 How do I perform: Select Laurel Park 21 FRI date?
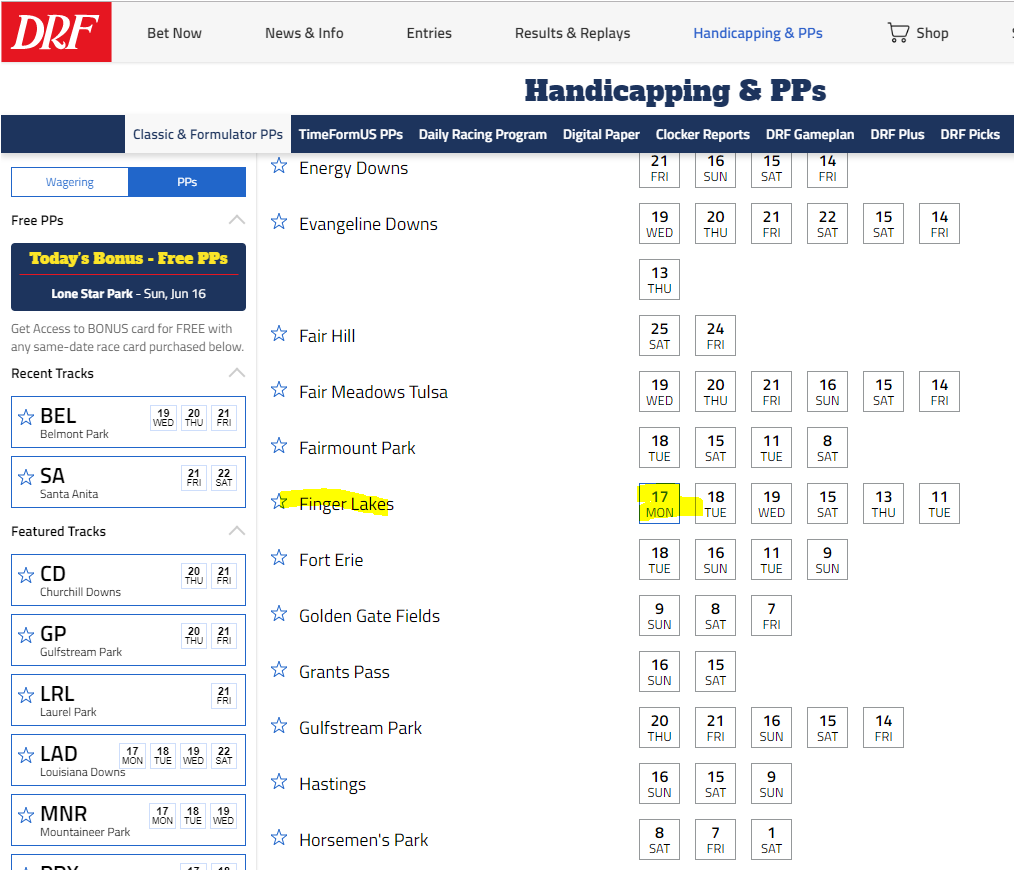click(223, 696)
